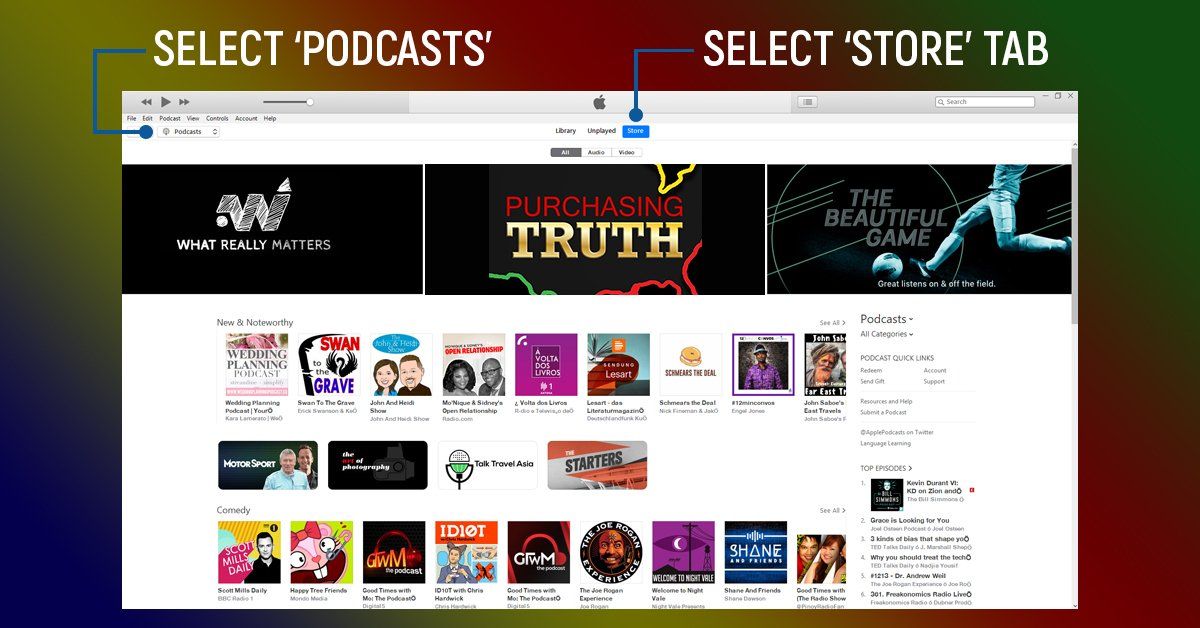Open A Volta dos Livros artwork

tap(546, 364)
